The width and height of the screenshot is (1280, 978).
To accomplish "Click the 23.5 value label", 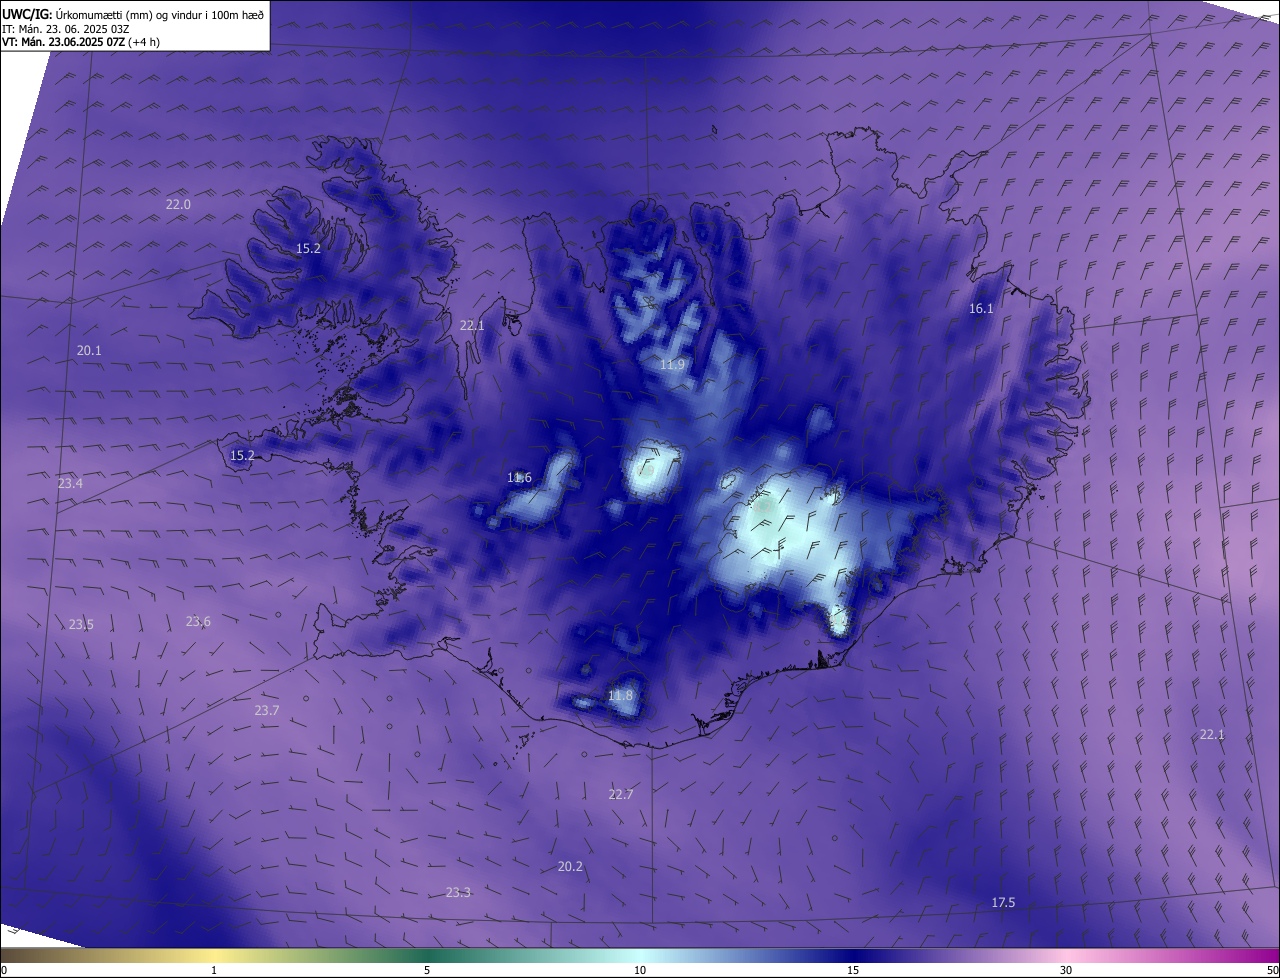I will pyautogui.click(x=81, y=624).
